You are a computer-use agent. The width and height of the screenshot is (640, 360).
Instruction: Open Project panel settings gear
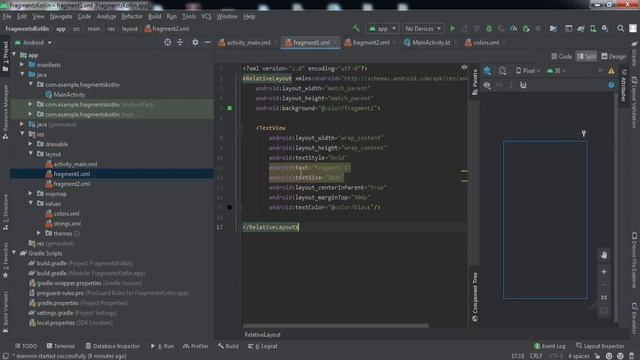195,42
